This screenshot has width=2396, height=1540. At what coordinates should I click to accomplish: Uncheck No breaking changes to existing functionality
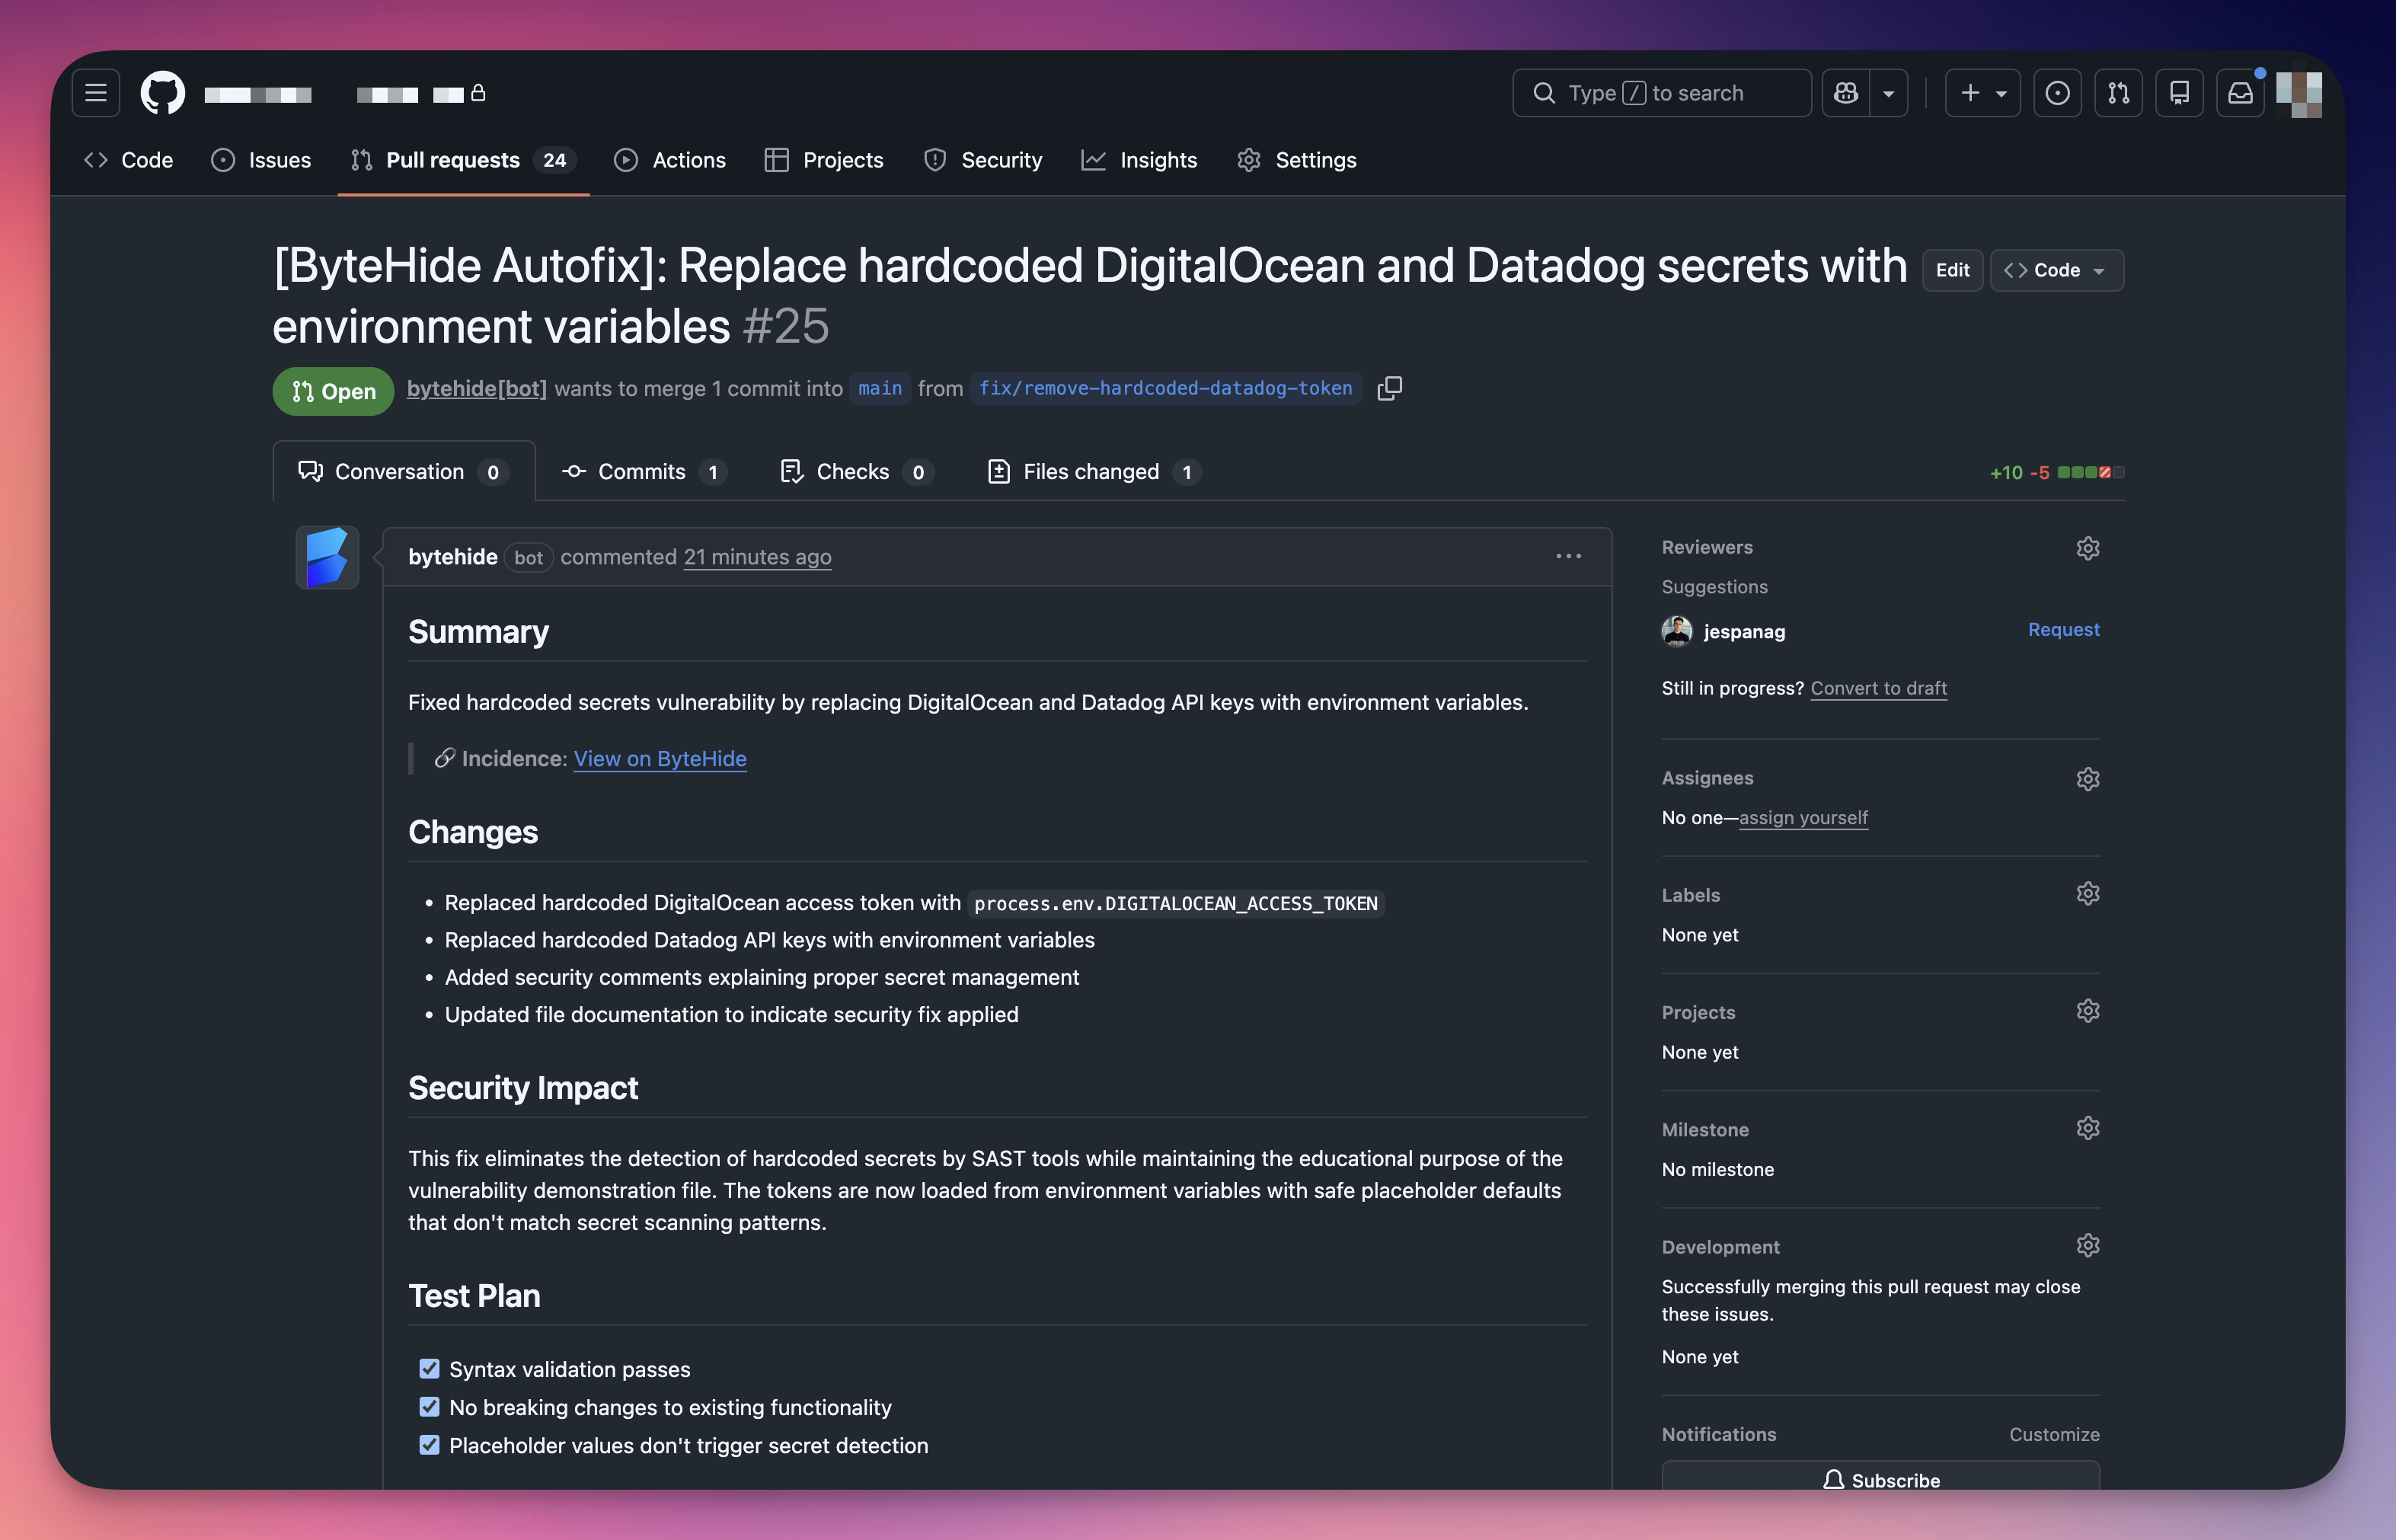(430, 1406)
